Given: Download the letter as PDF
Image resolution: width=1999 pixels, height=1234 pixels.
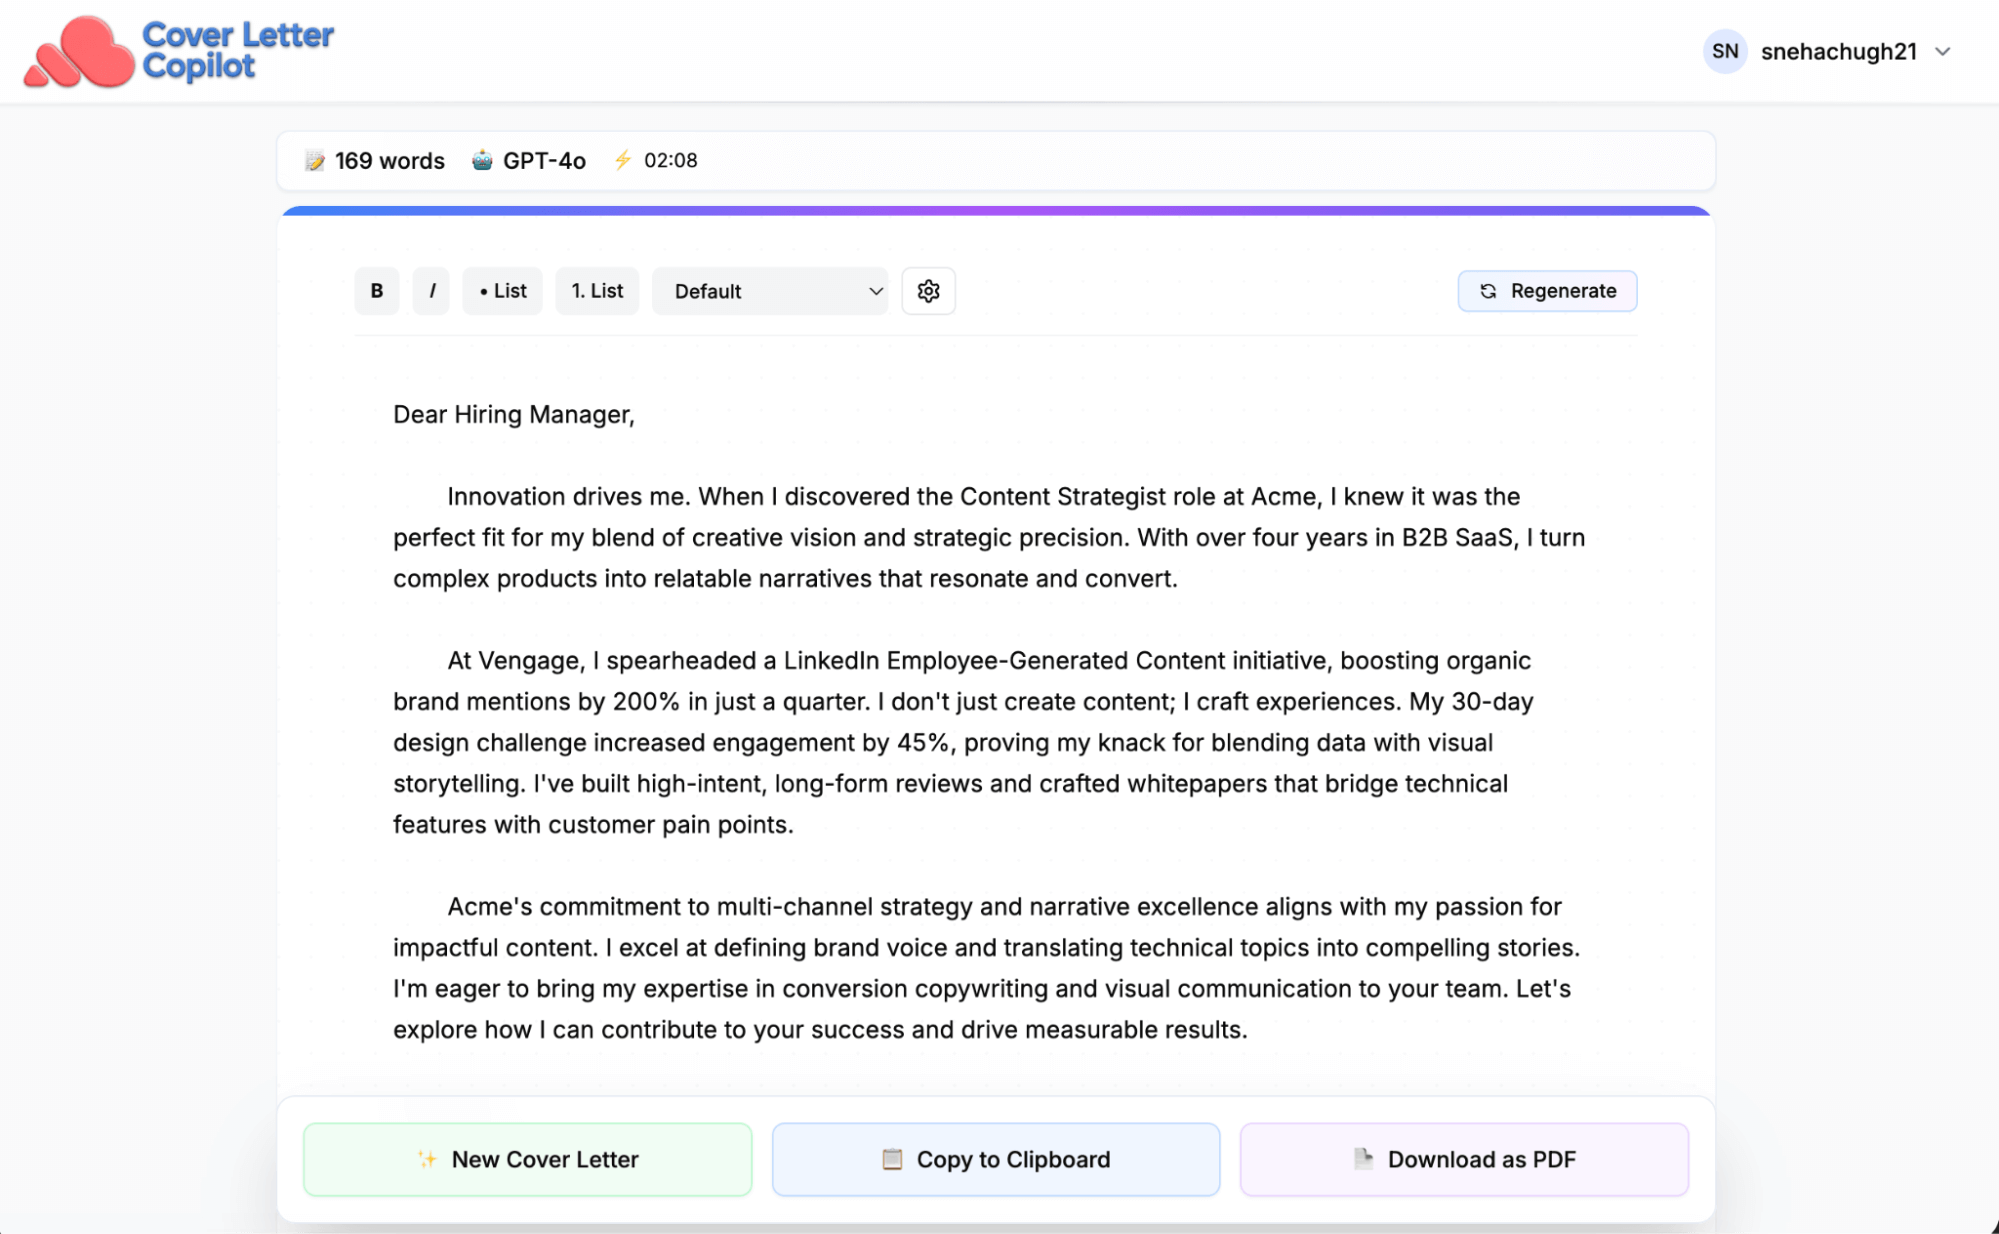Looking at the screenshot, I should (x=1464, y=1159).
